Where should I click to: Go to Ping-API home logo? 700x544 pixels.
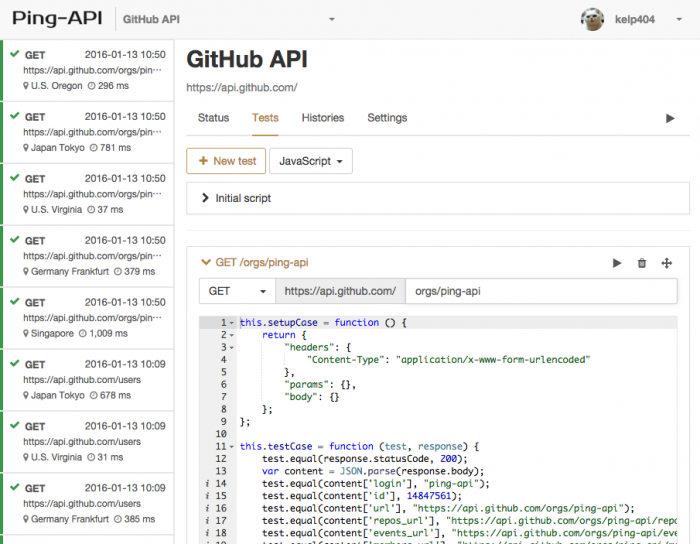click(57, 19)
